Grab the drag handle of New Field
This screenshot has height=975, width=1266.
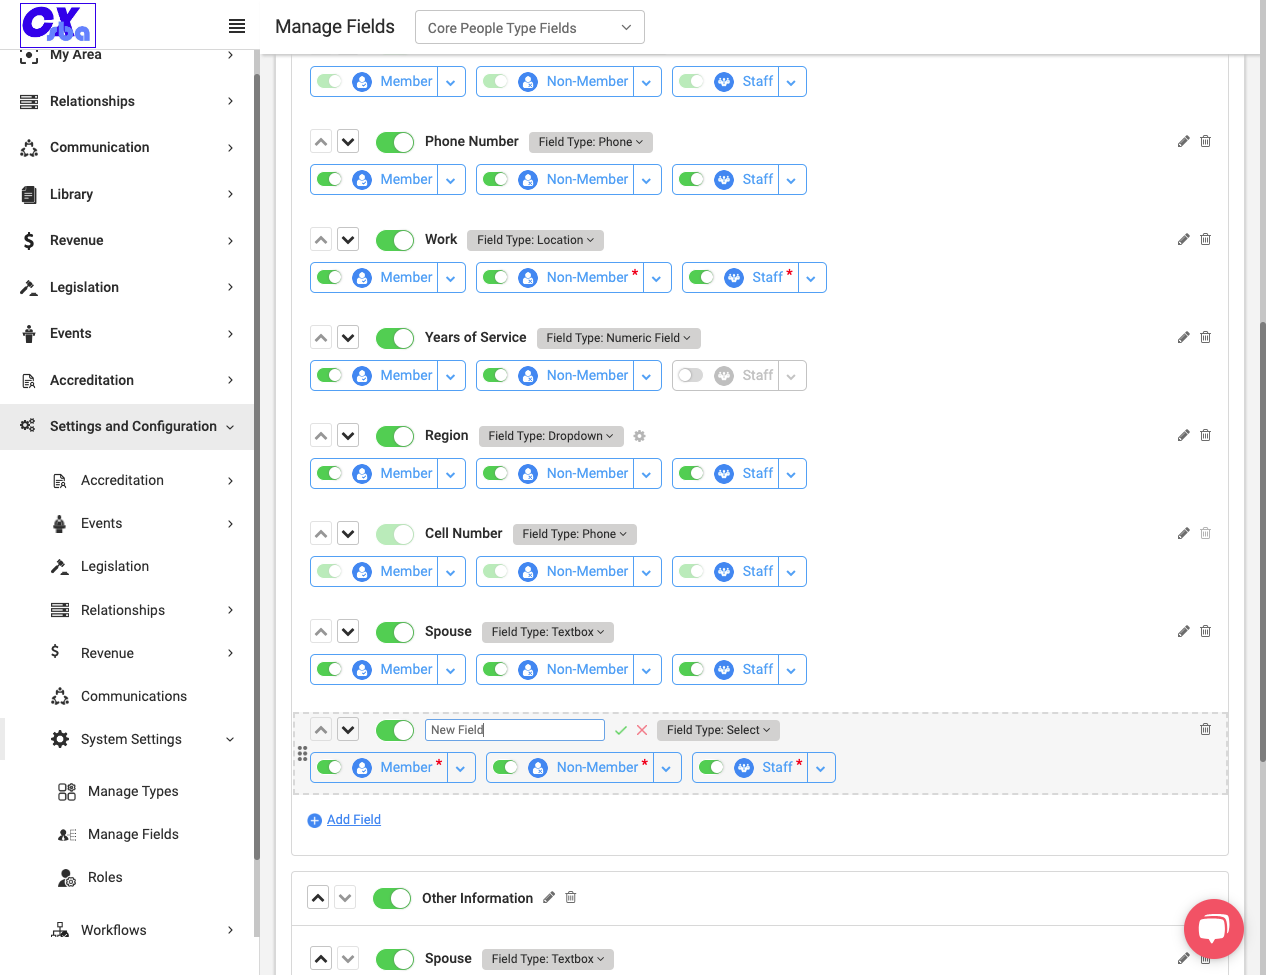[x=302, y=753]
